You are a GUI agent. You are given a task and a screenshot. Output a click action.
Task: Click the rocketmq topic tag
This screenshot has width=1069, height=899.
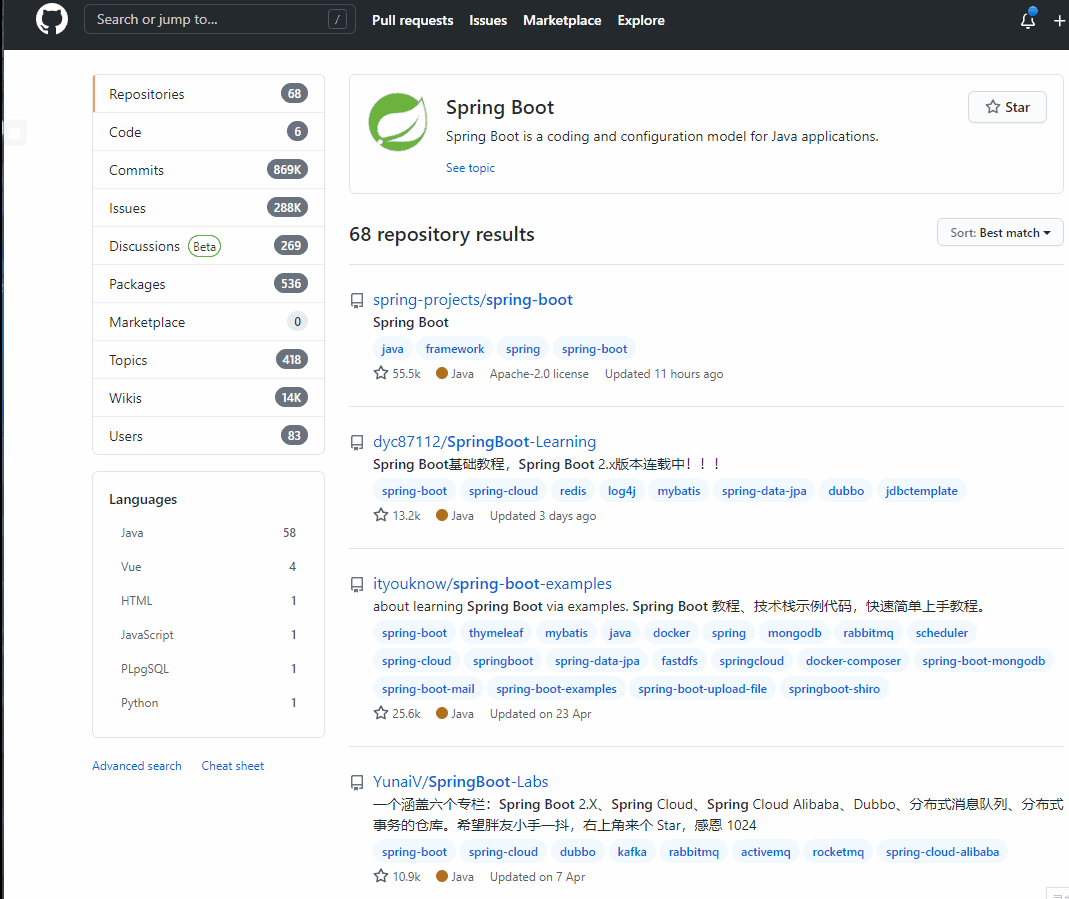[838, 851]
